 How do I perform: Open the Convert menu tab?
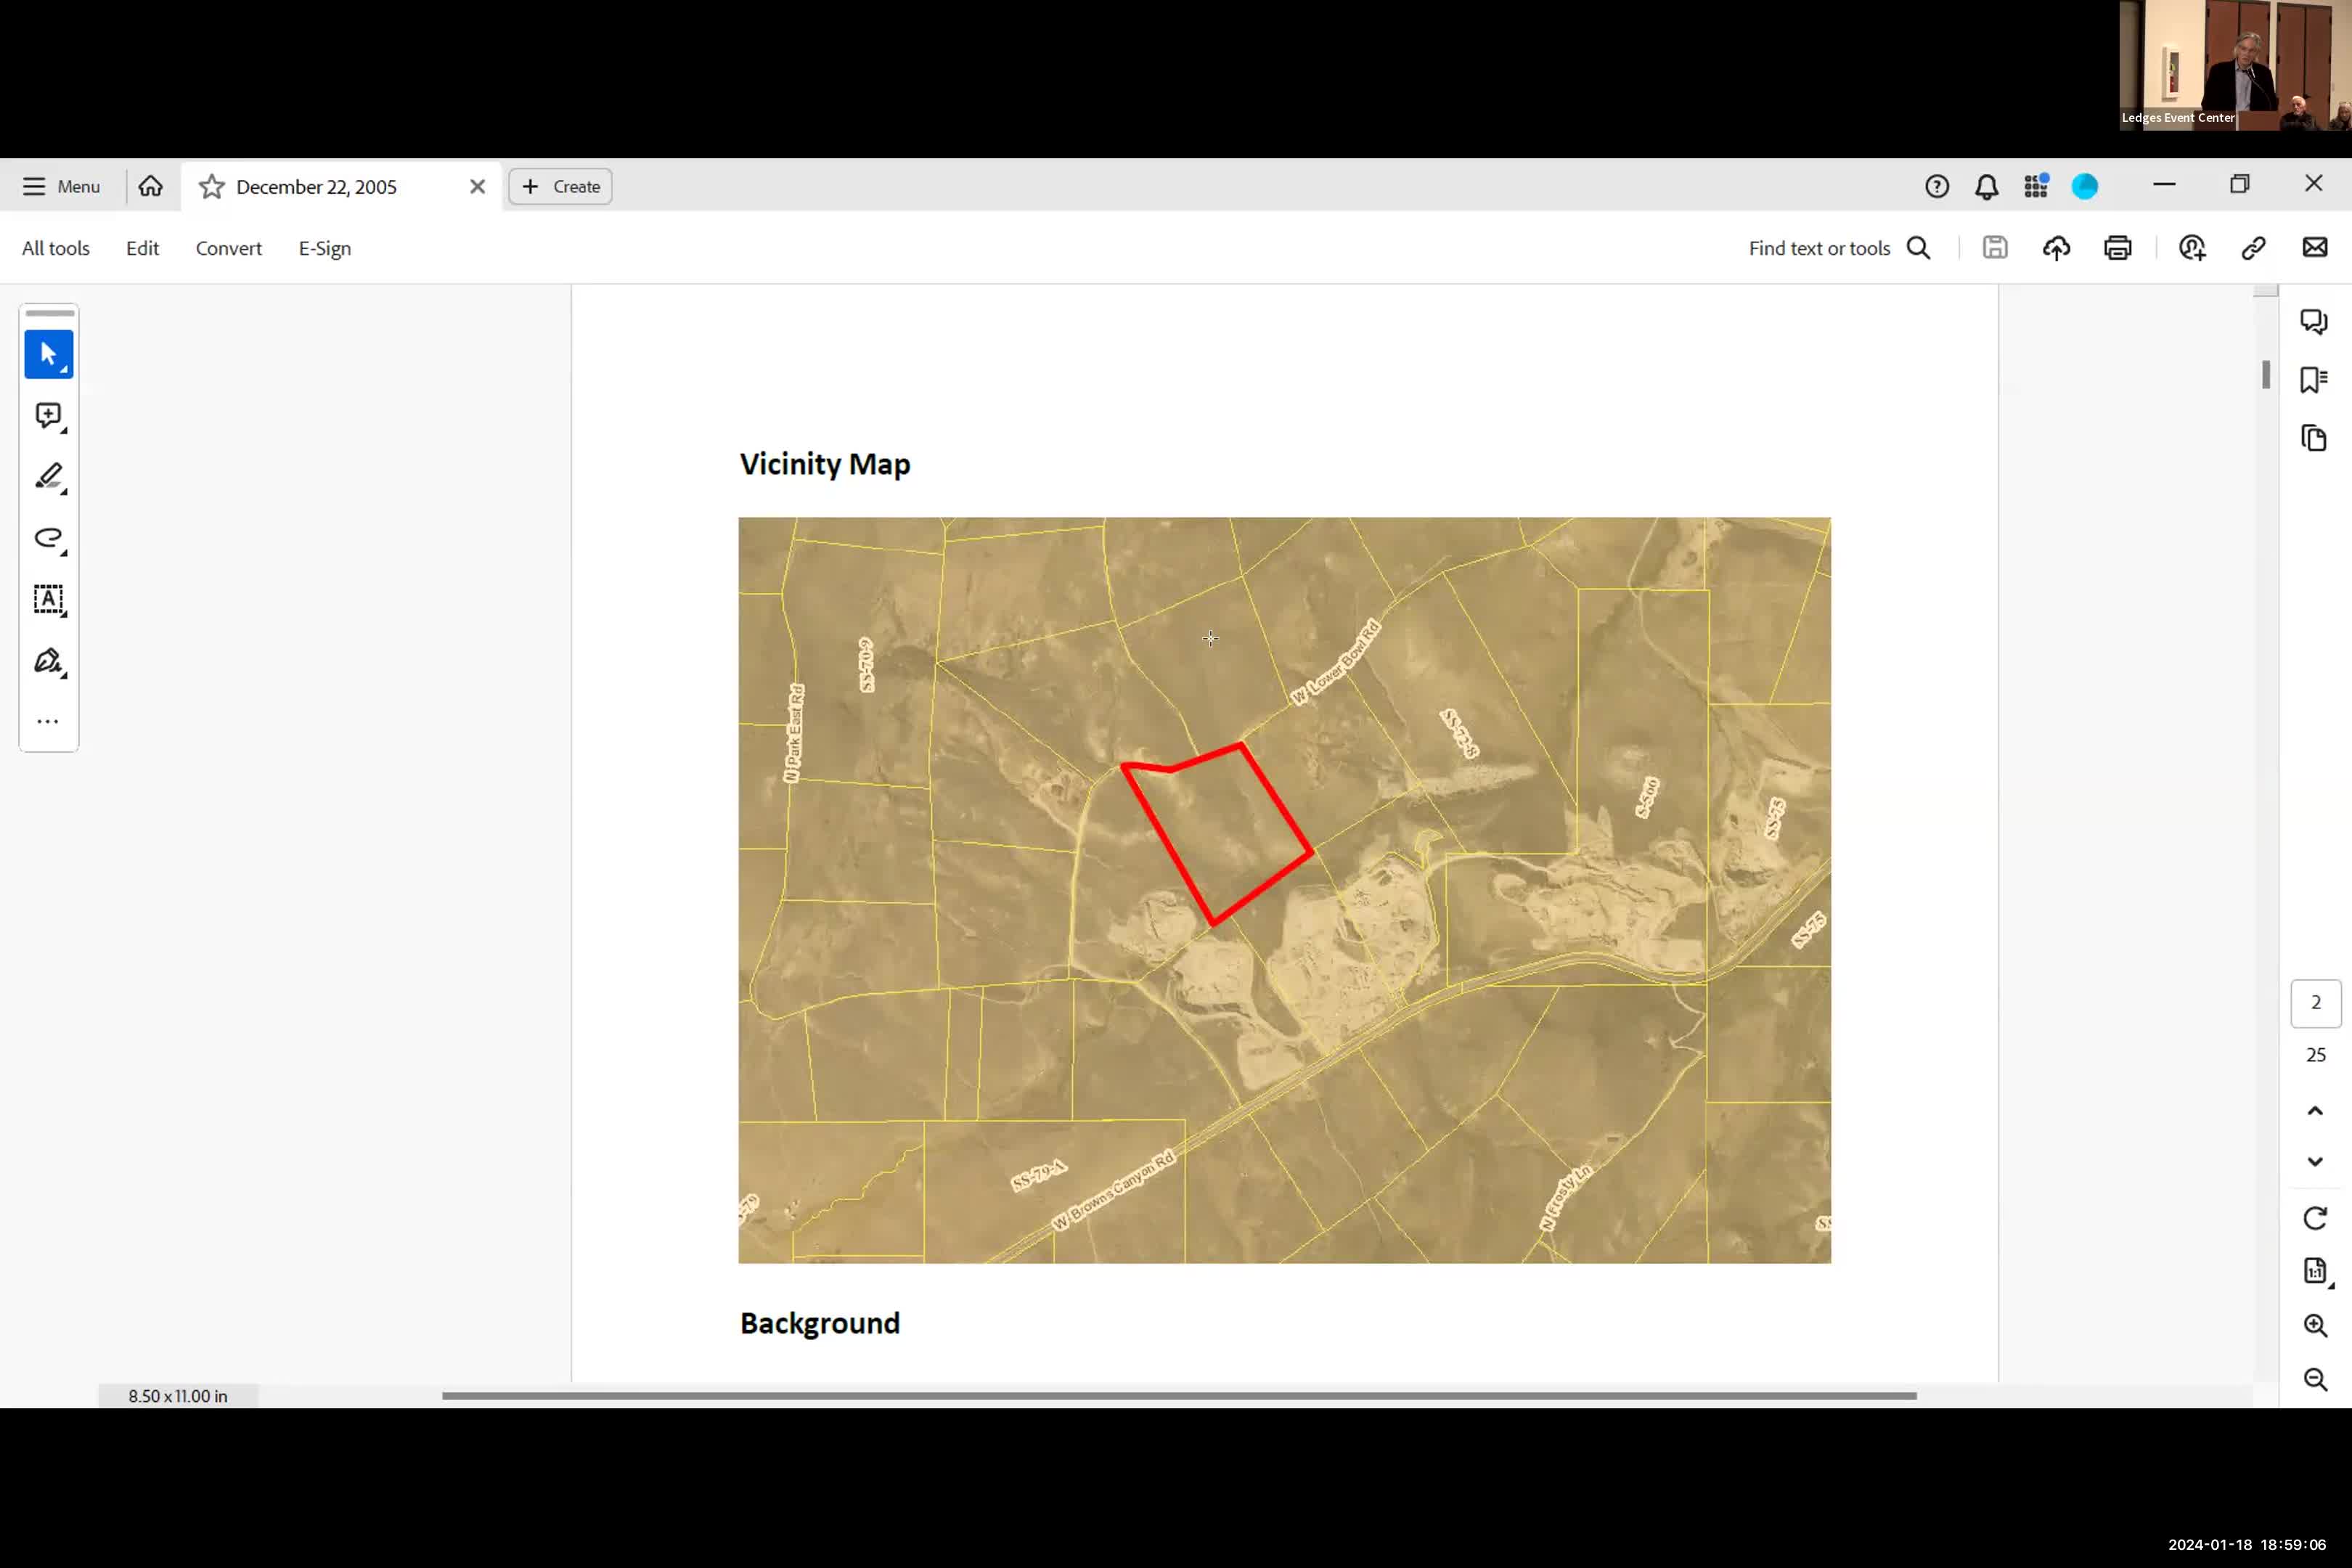coord(228,248)
